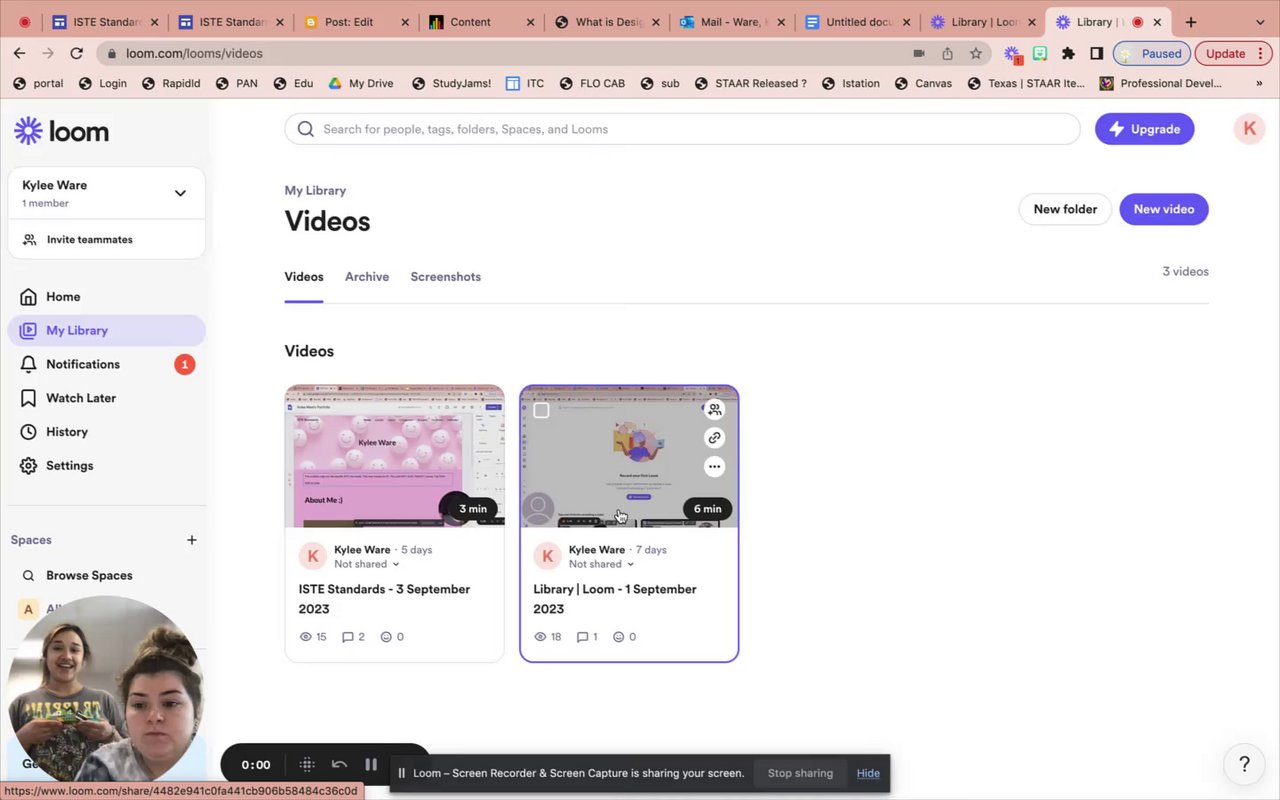Open ISTE Standards video thumbnail
Screen dimensions: 1280x800
click(x=394, y=456)
